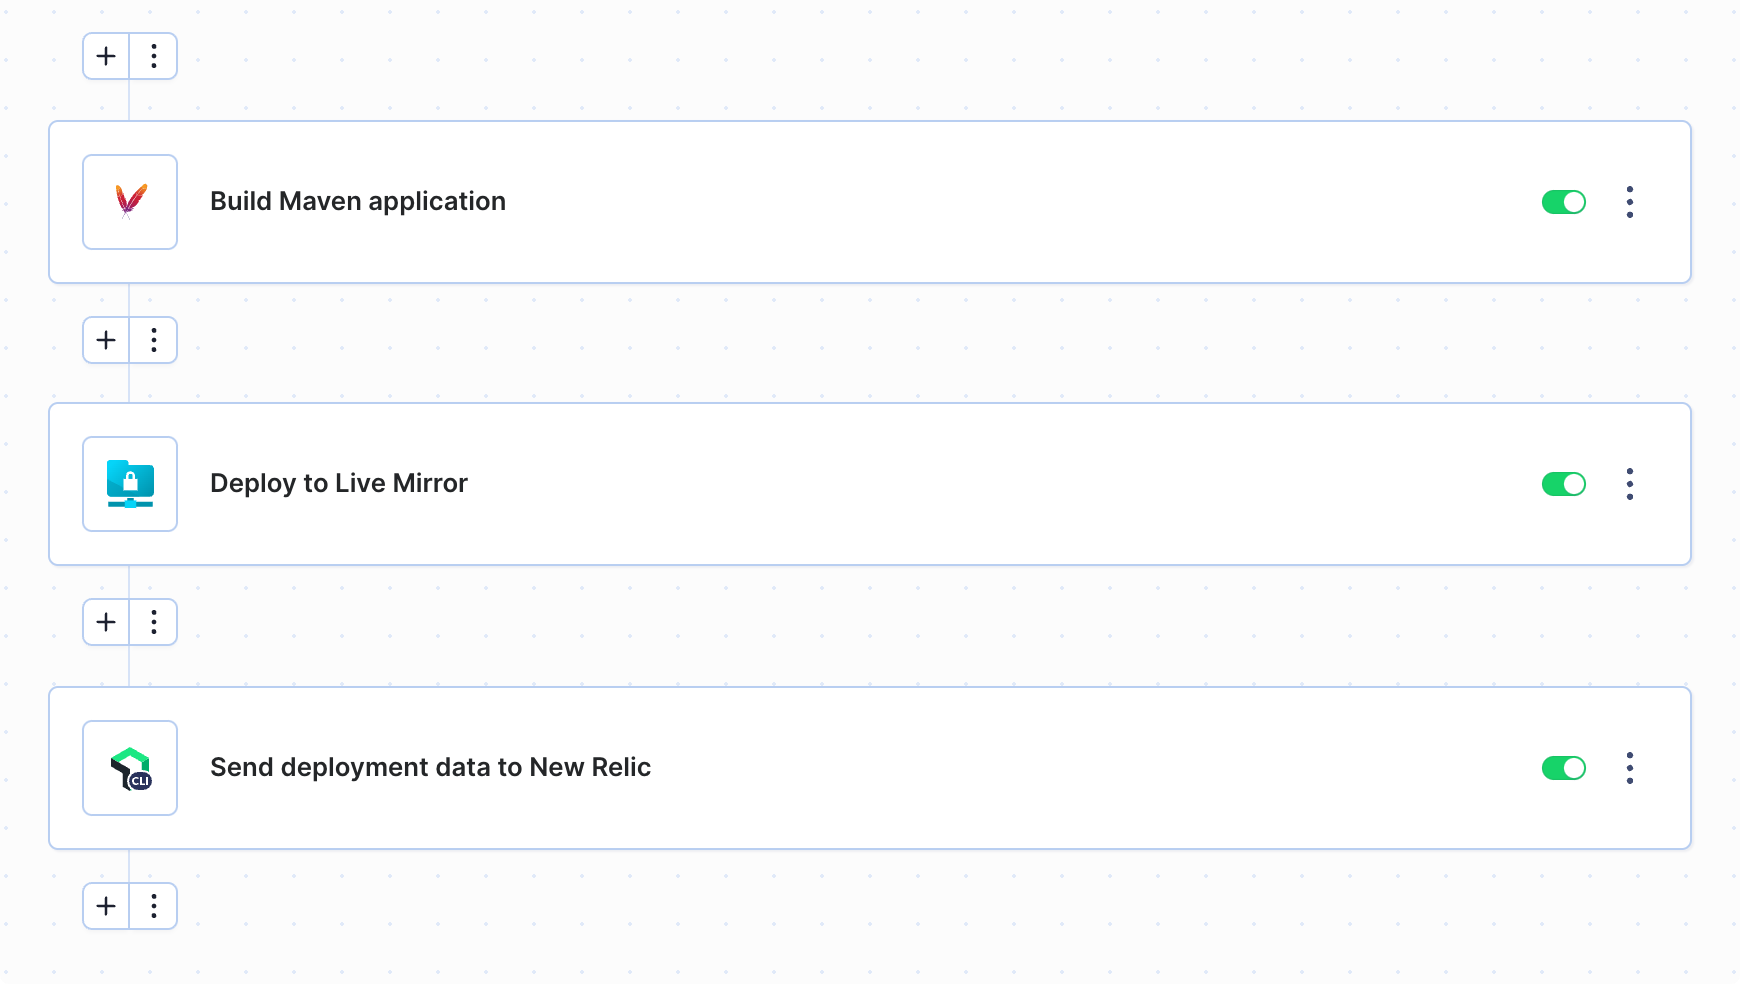
Task: Open options menu for Deploy to Live Mirror
Action: [1630, 484]
